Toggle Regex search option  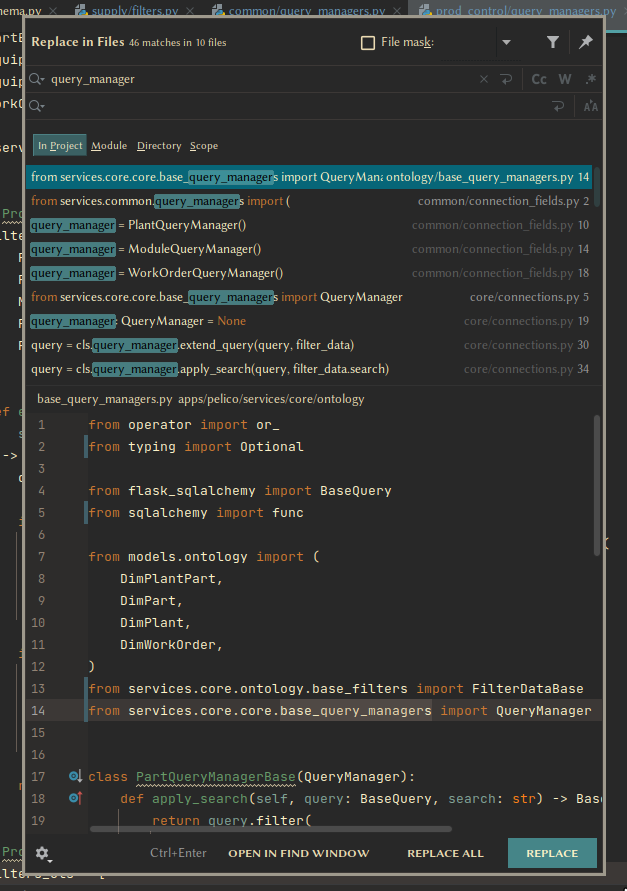[591, 80]
